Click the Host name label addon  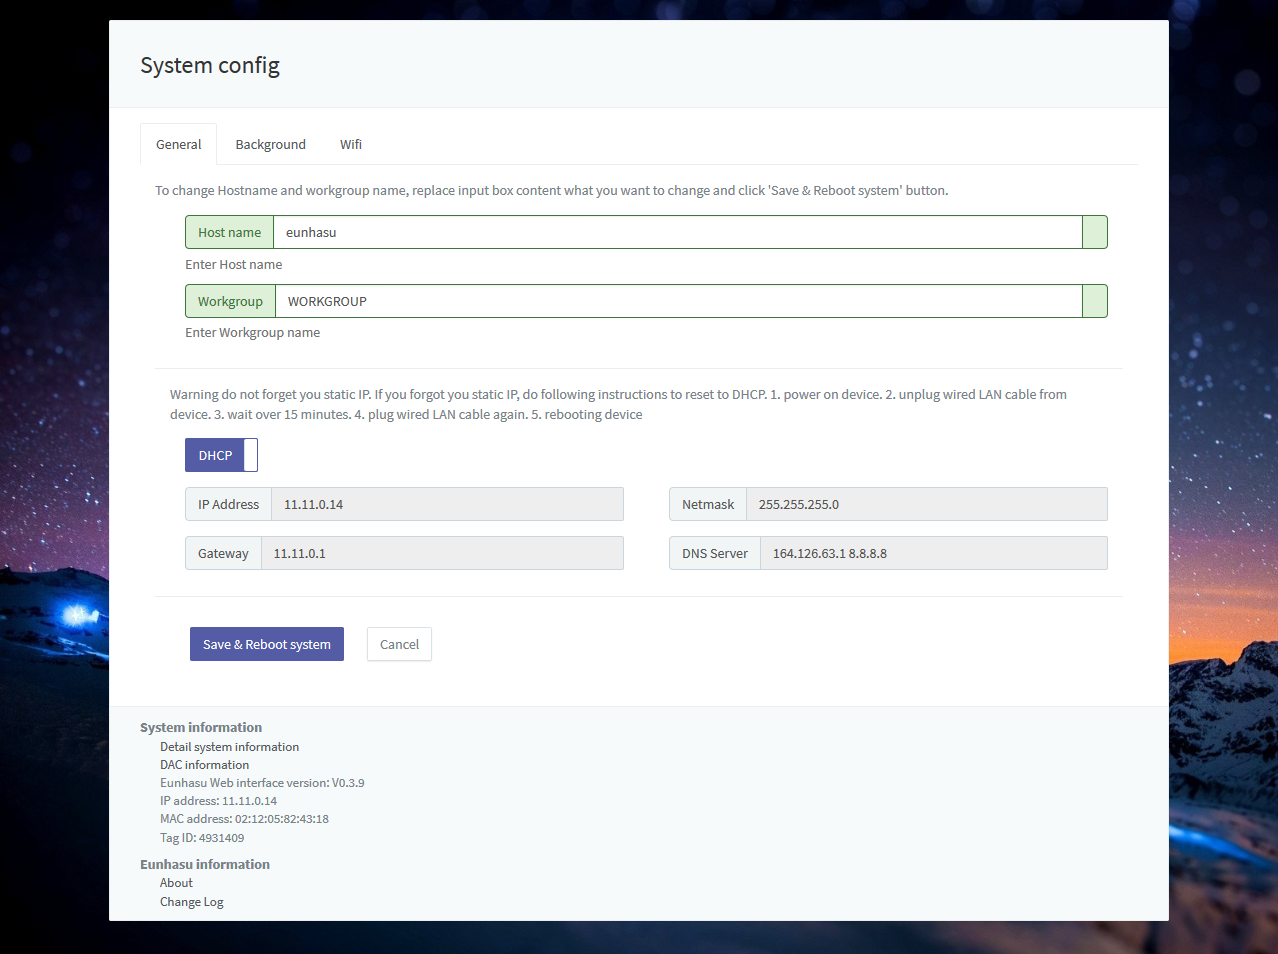(229, 232)
